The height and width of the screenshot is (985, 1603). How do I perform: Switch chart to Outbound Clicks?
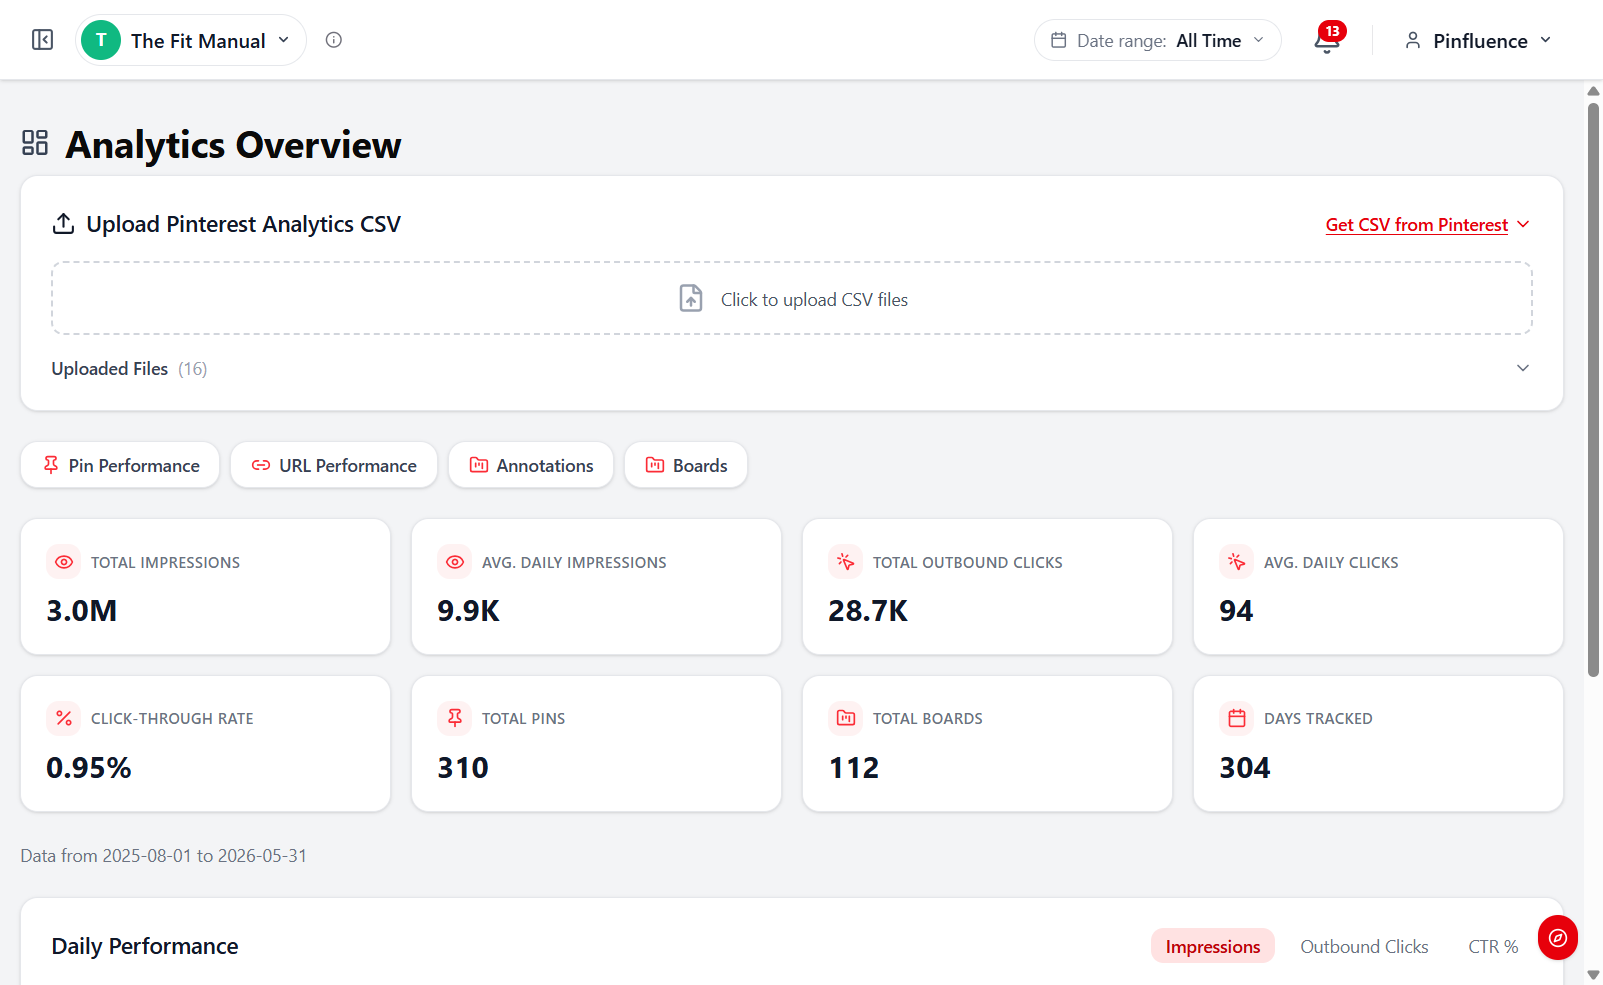(x=1364, y=946)
